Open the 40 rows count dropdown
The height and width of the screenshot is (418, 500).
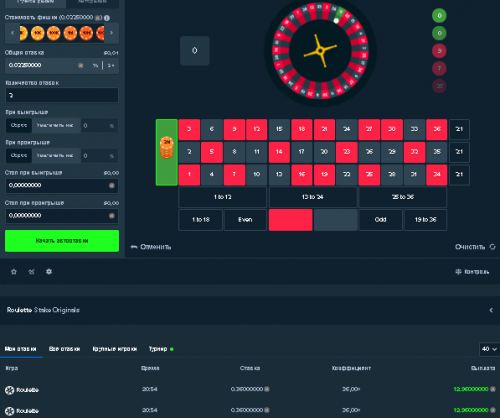[489, 349]
